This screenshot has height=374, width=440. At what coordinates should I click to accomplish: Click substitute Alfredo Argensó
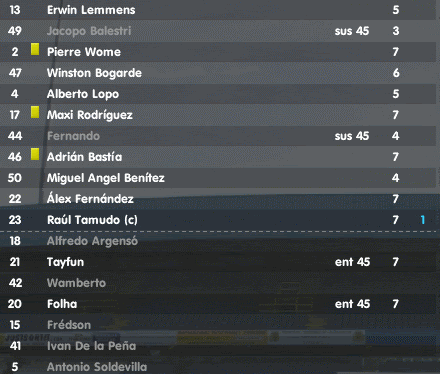tap(92, 241)
